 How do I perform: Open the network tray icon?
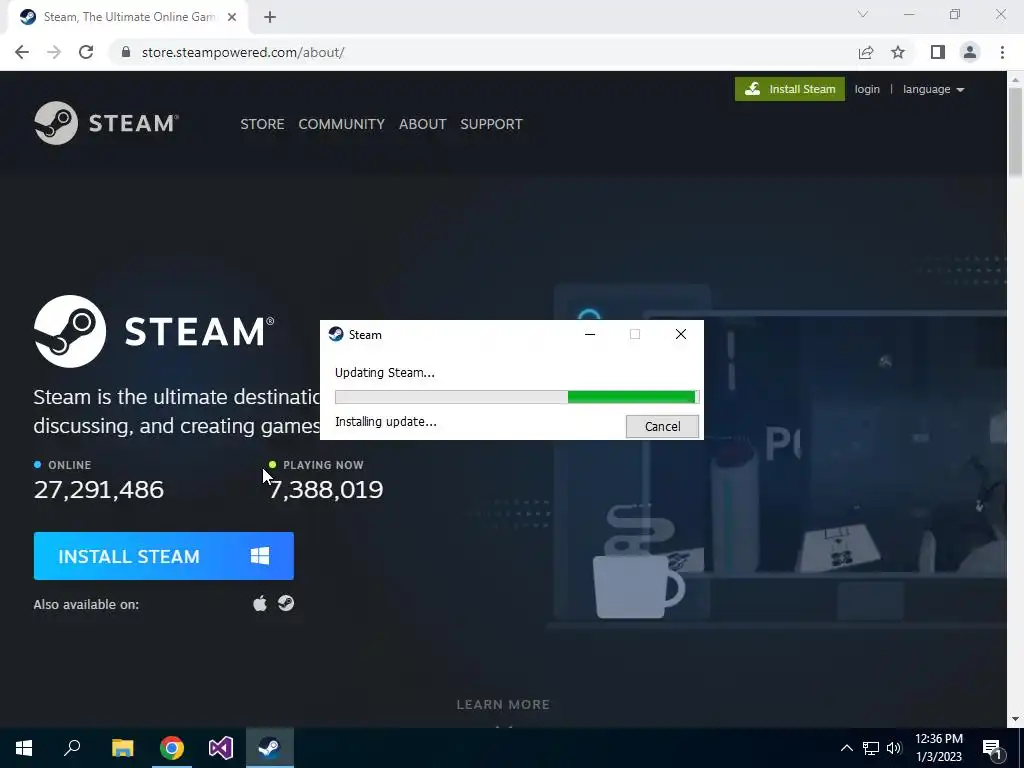(x=871, y=748)
